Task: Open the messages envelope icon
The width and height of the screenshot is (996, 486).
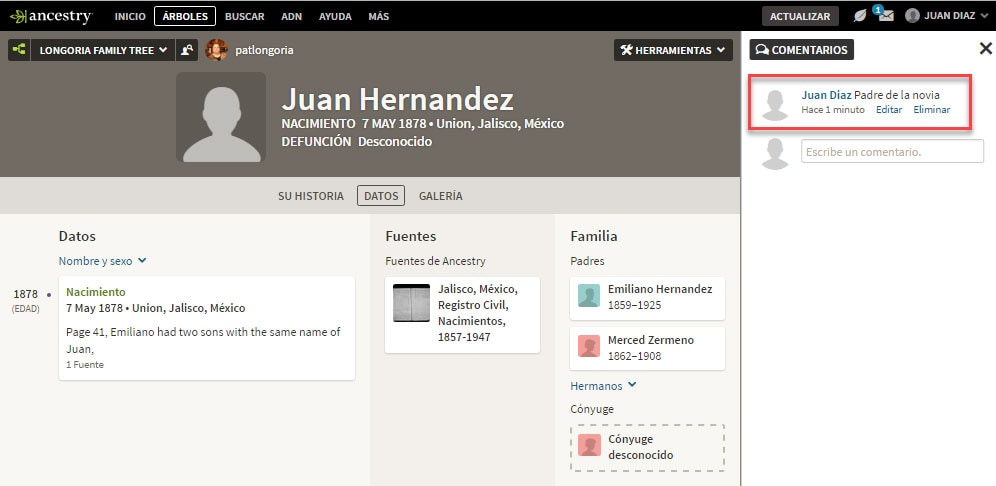Action: click(x=886, y=16)
